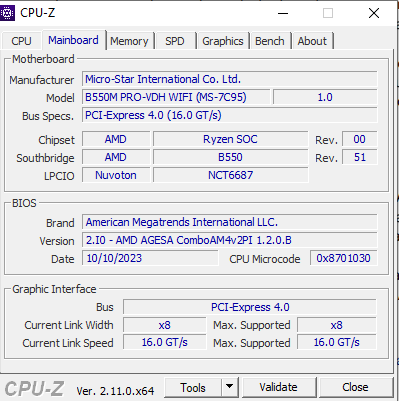Click the Close button at bottom
This screenshot has height=401, width=399.
355,387
